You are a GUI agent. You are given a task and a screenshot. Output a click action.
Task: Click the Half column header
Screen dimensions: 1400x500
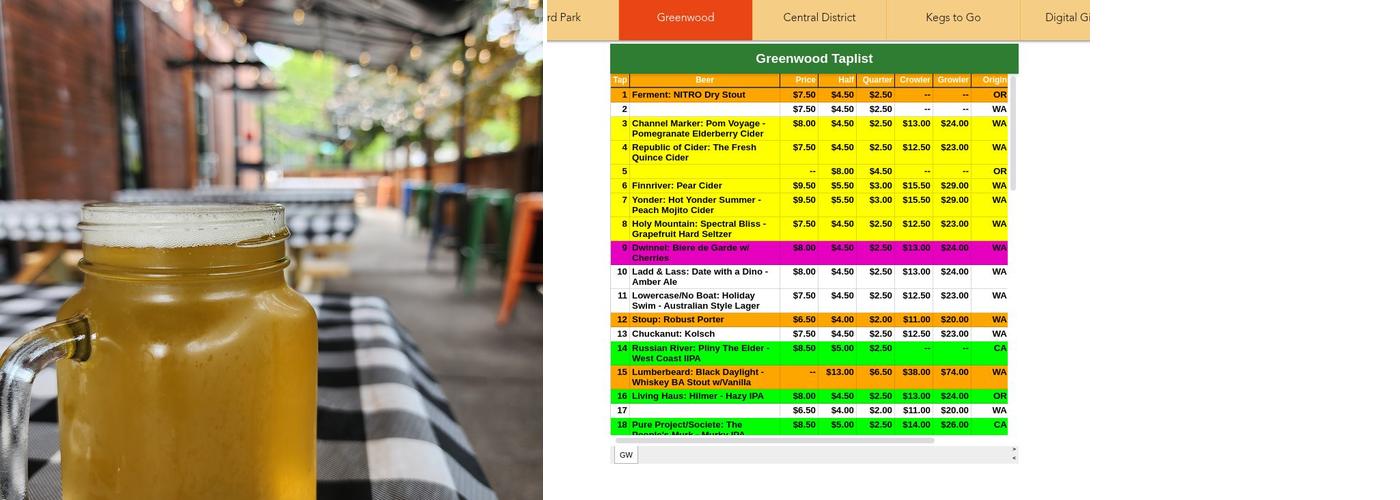[837, 80]
